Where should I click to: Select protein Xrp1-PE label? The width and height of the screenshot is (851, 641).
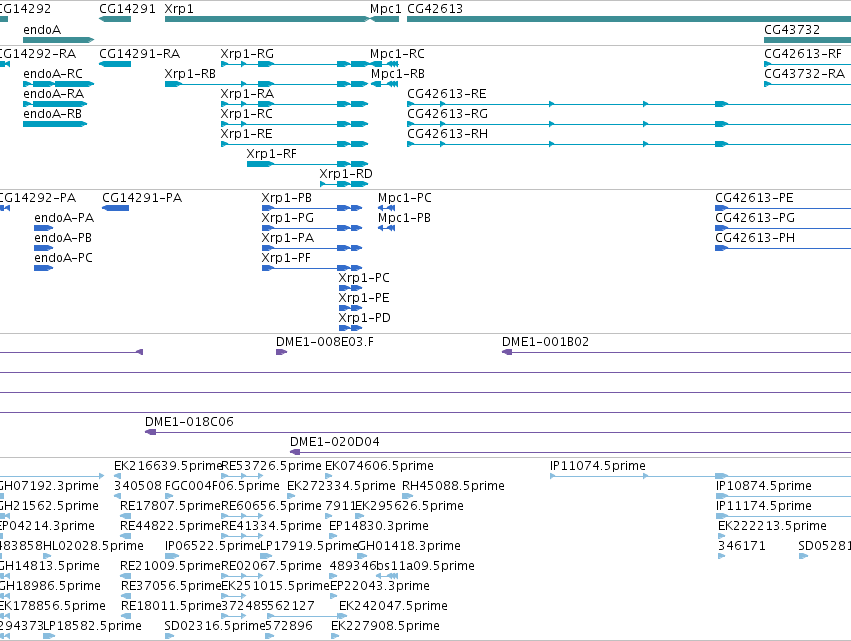364,299
